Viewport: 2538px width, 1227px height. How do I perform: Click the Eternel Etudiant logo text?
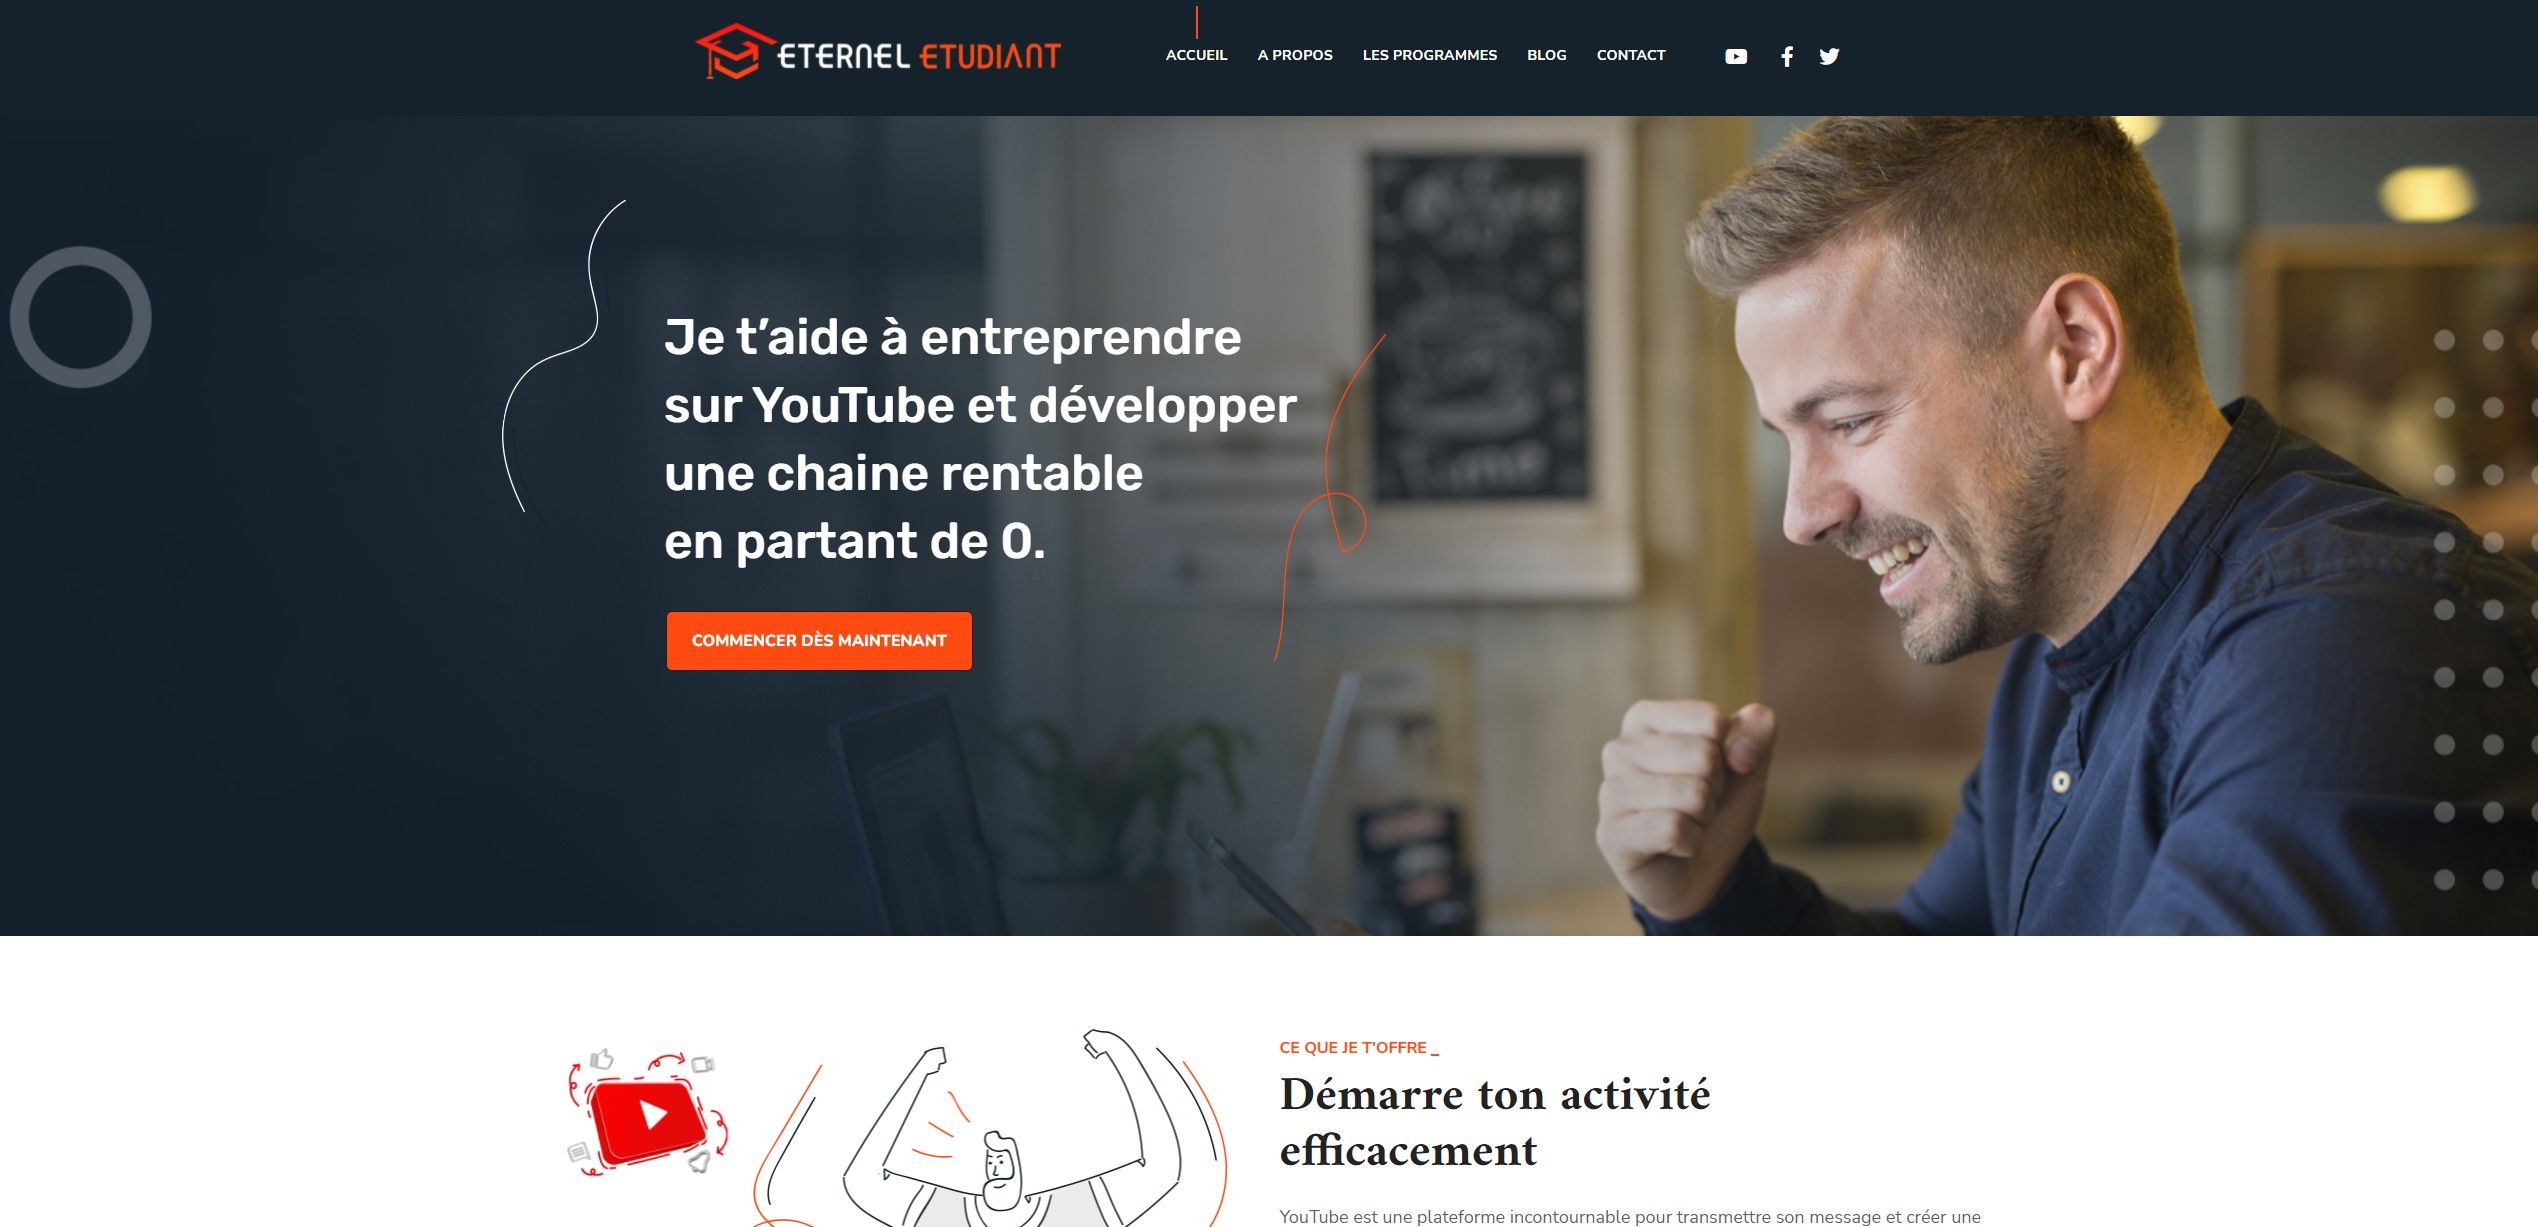[x=919, y=56]
